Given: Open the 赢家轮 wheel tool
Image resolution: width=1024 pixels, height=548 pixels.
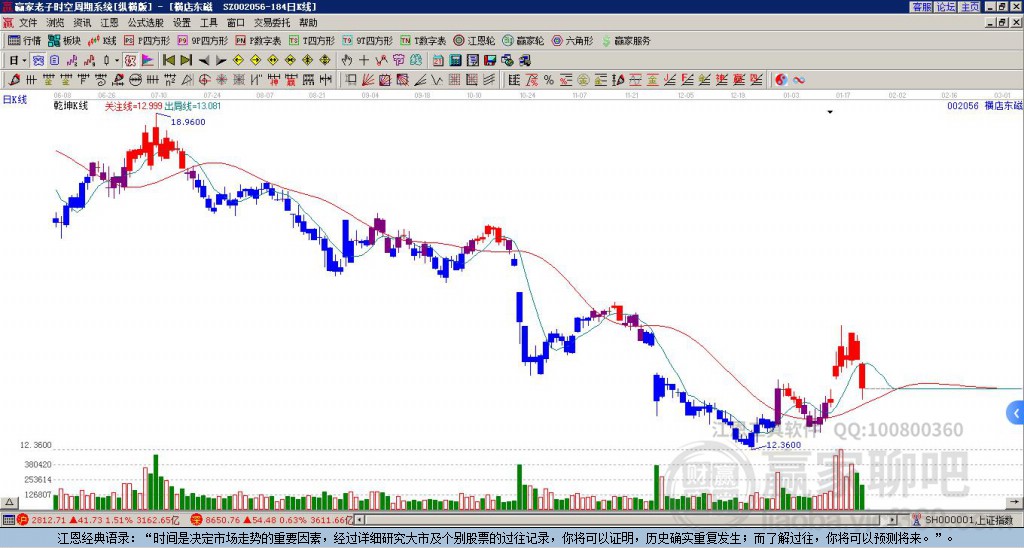Looking at the screenshot, I should pyautogui.click(x=523, y=40).
